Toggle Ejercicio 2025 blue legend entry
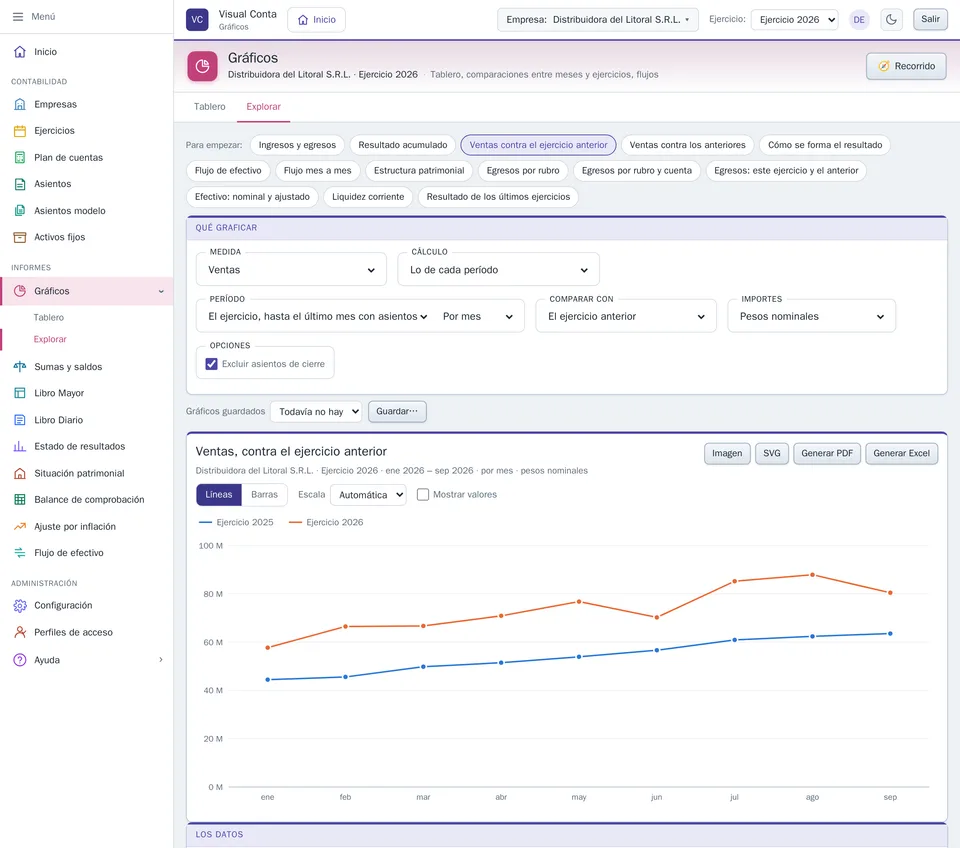 pyautogui.click(x=236, y=522)
